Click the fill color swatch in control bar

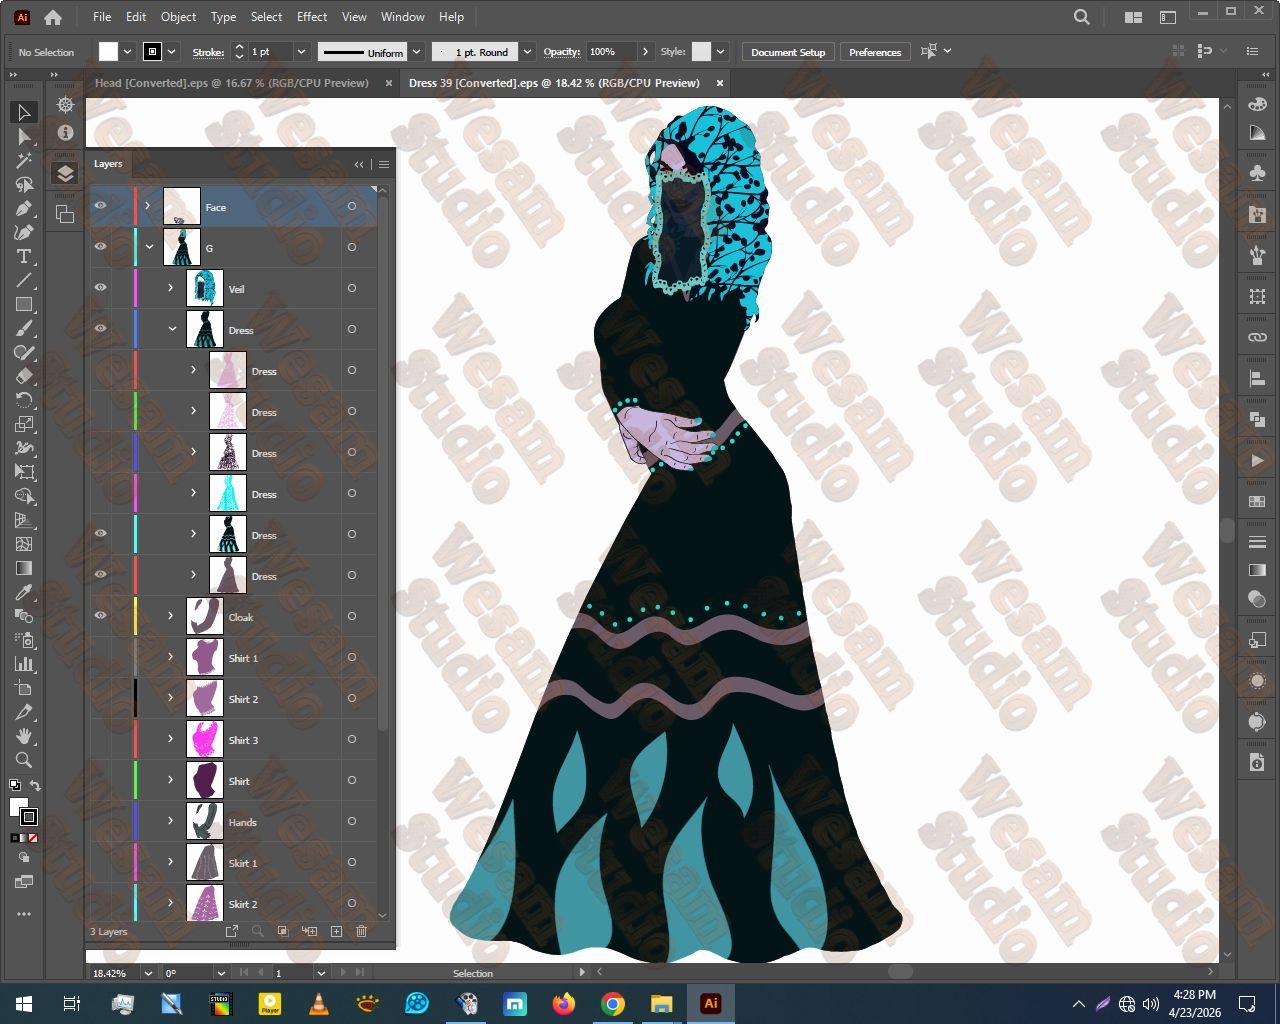pyautogui.click(x=108, y=52)
